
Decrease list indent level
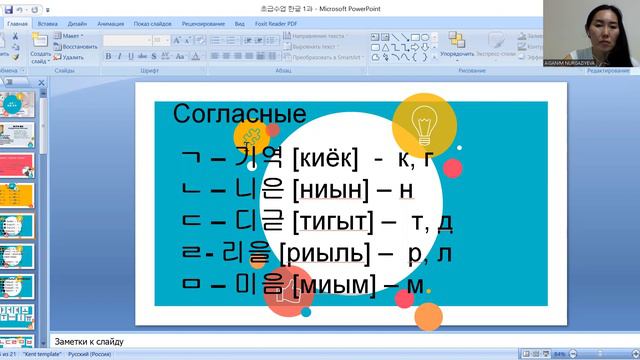point(248,40)
